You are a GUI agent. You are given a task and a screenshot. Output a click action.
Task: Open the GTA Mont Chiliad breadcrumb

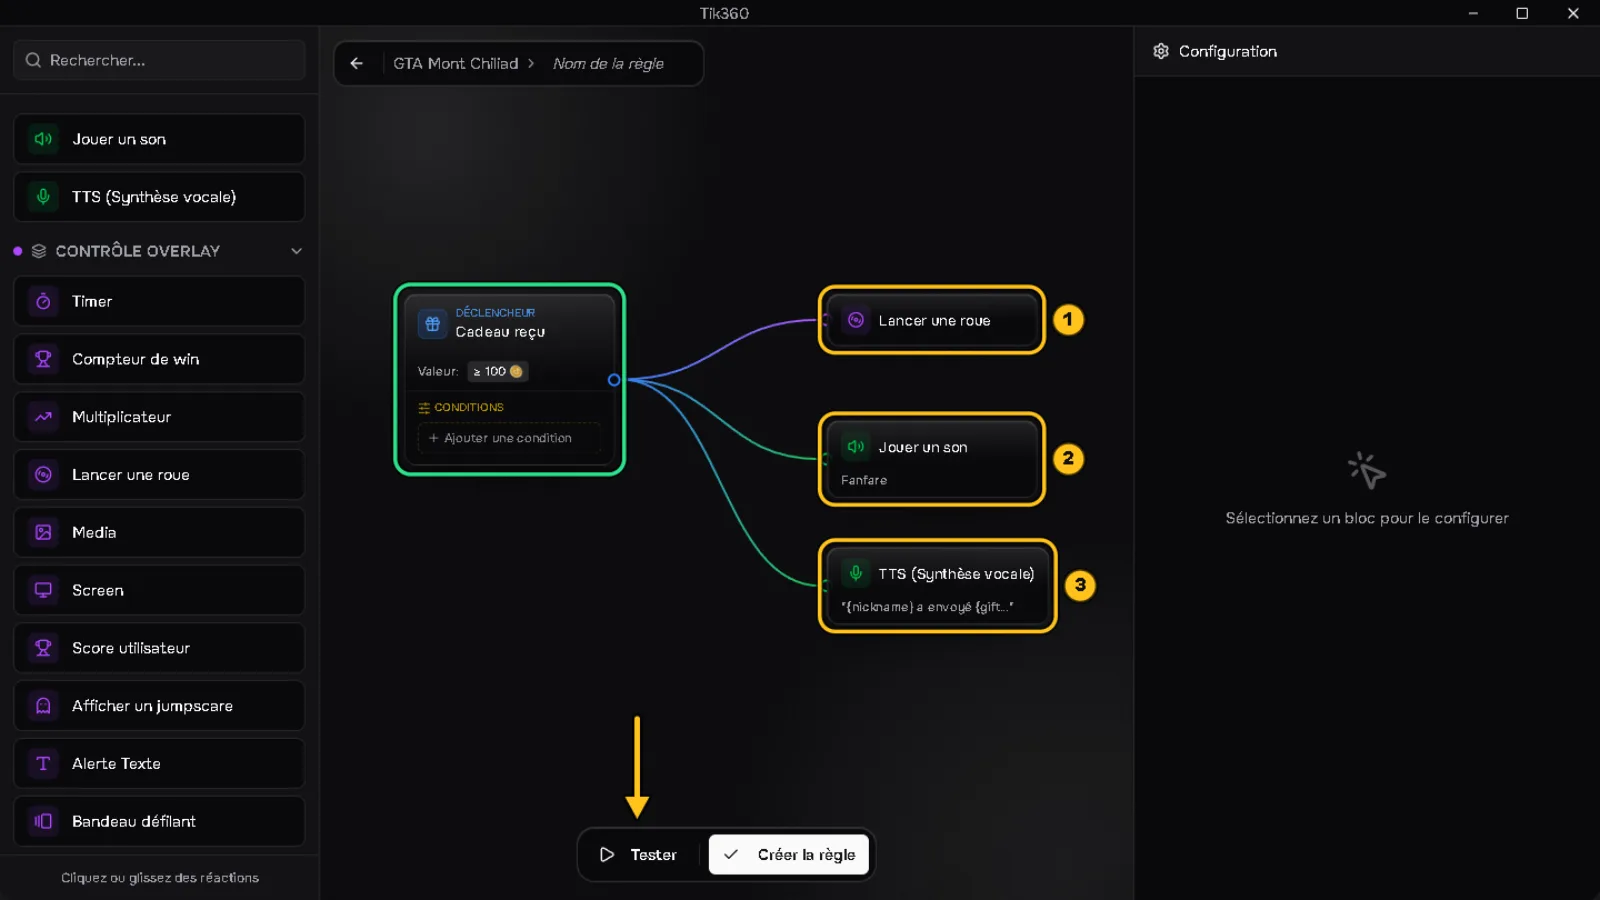pos(455,63)
